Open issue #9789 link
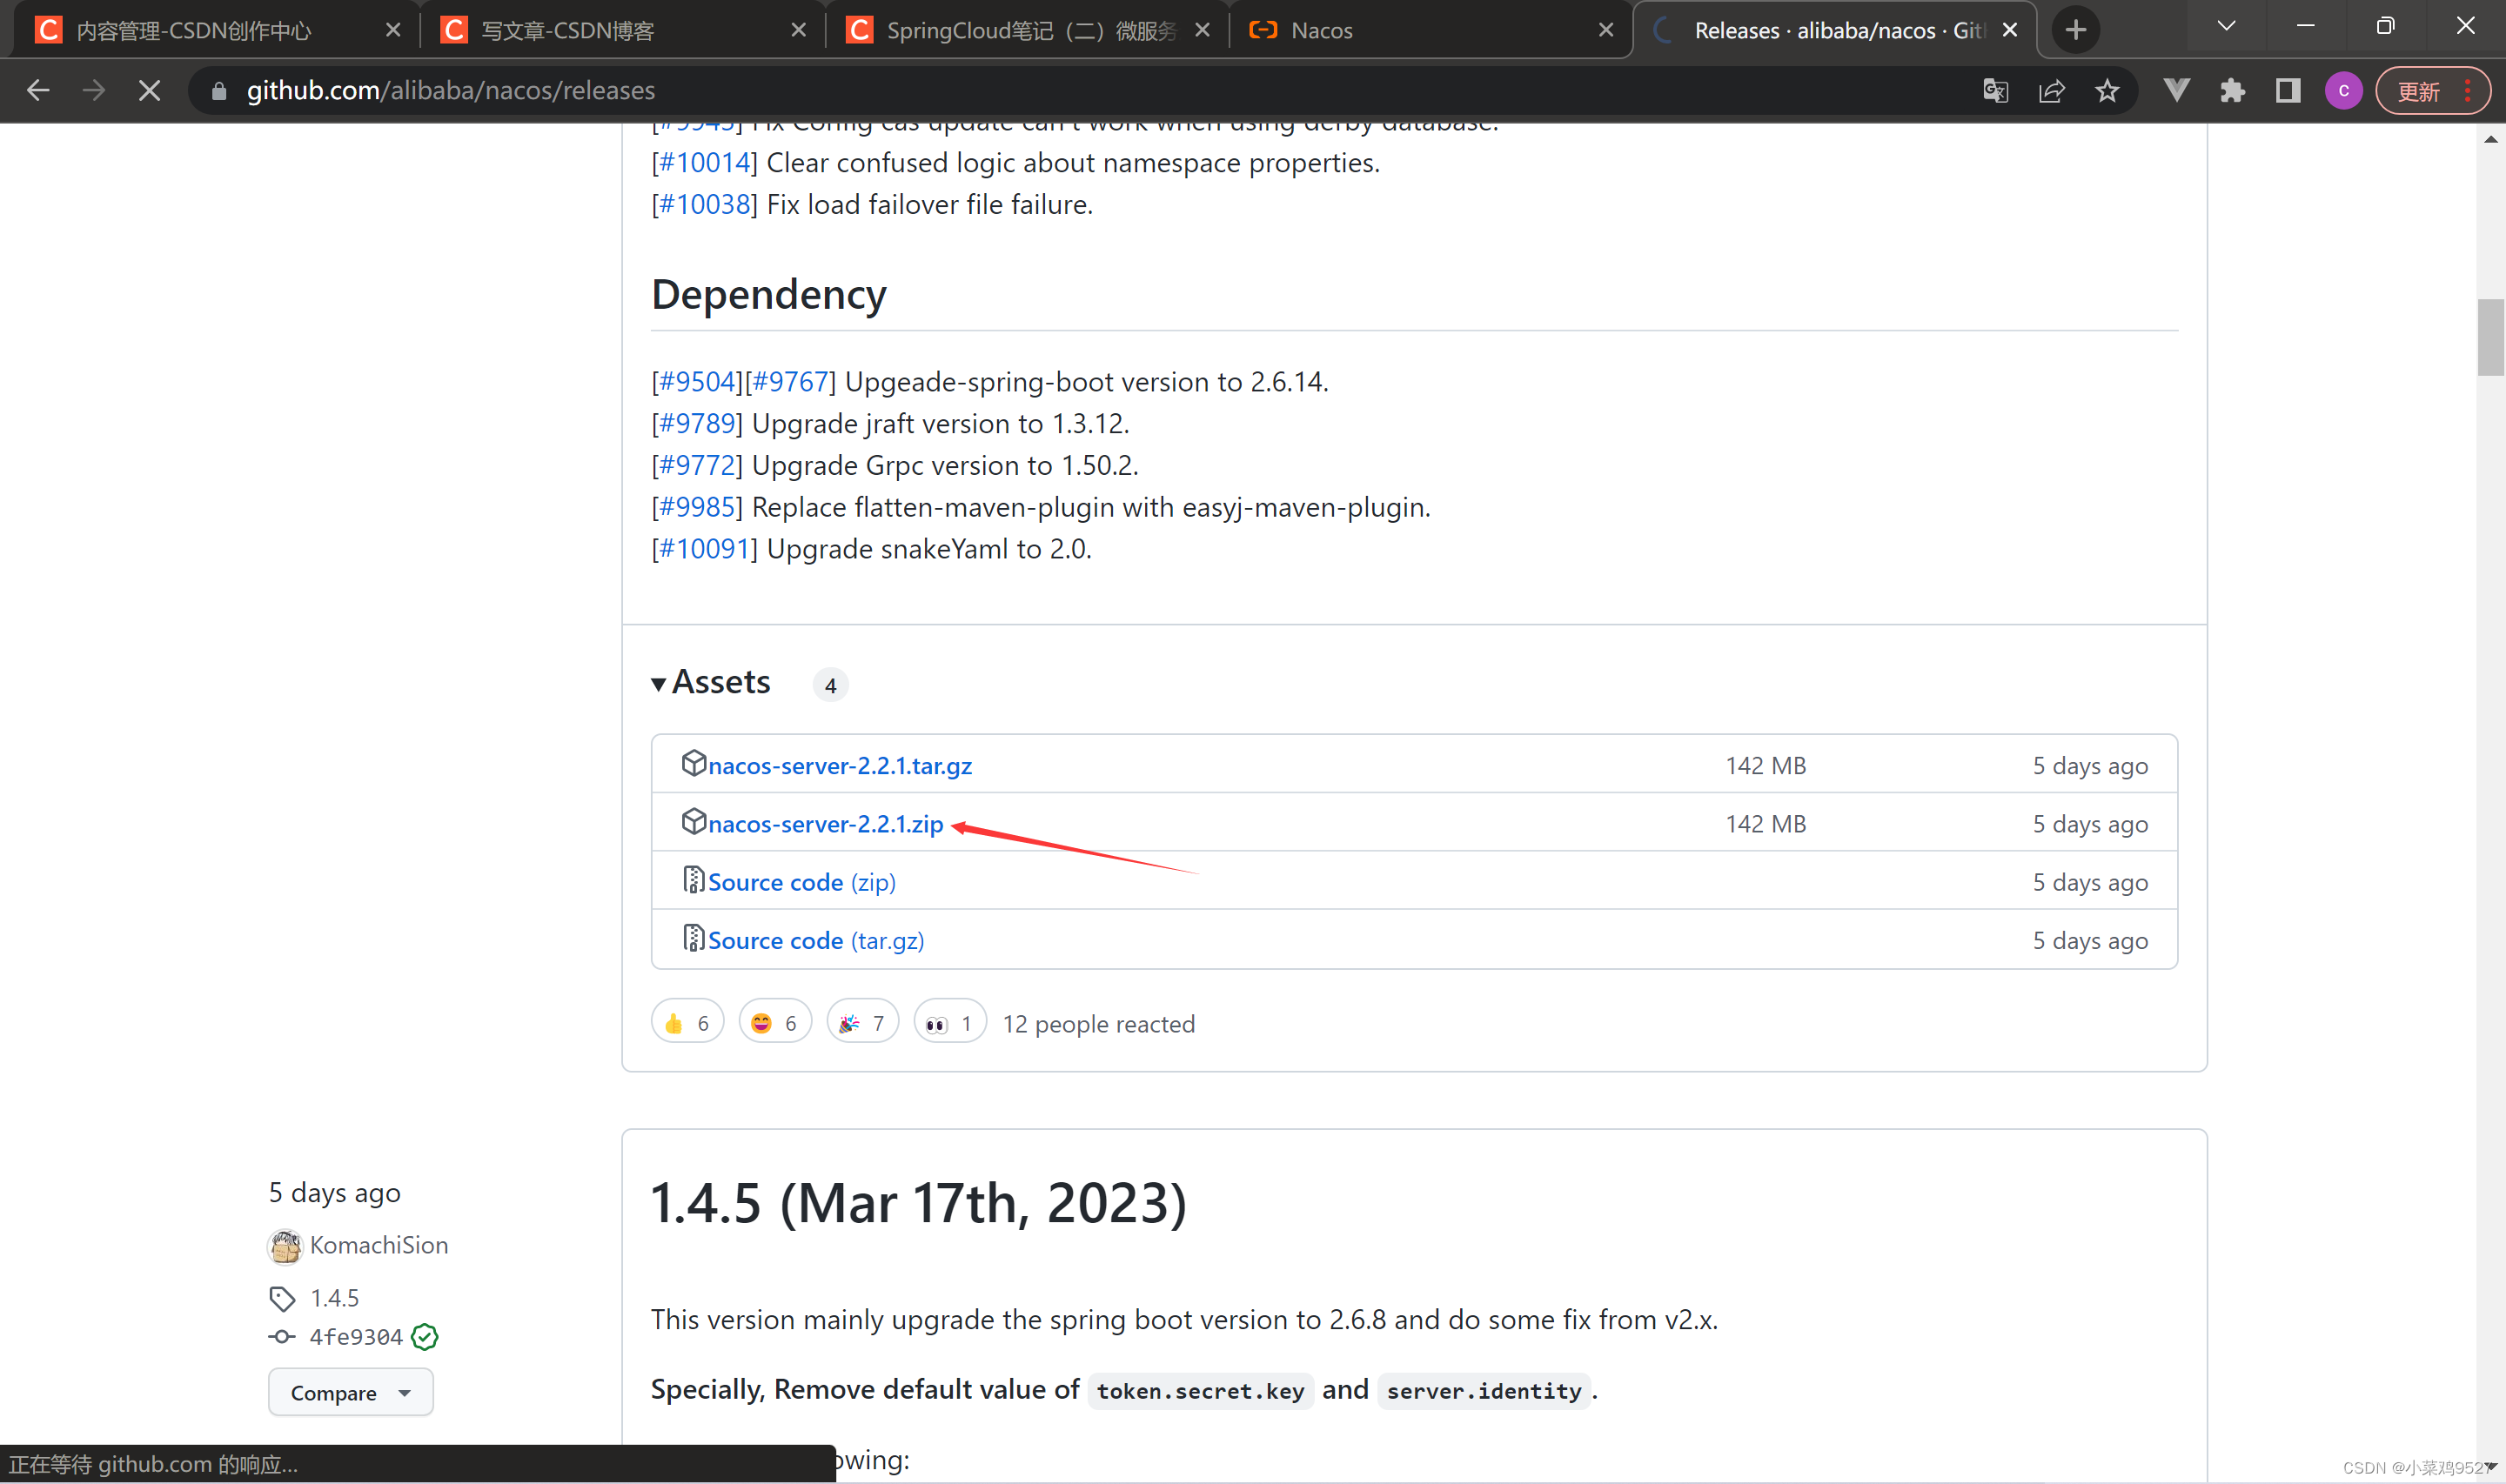This screenshot has width=2506, height=1484. coord(697,424)
